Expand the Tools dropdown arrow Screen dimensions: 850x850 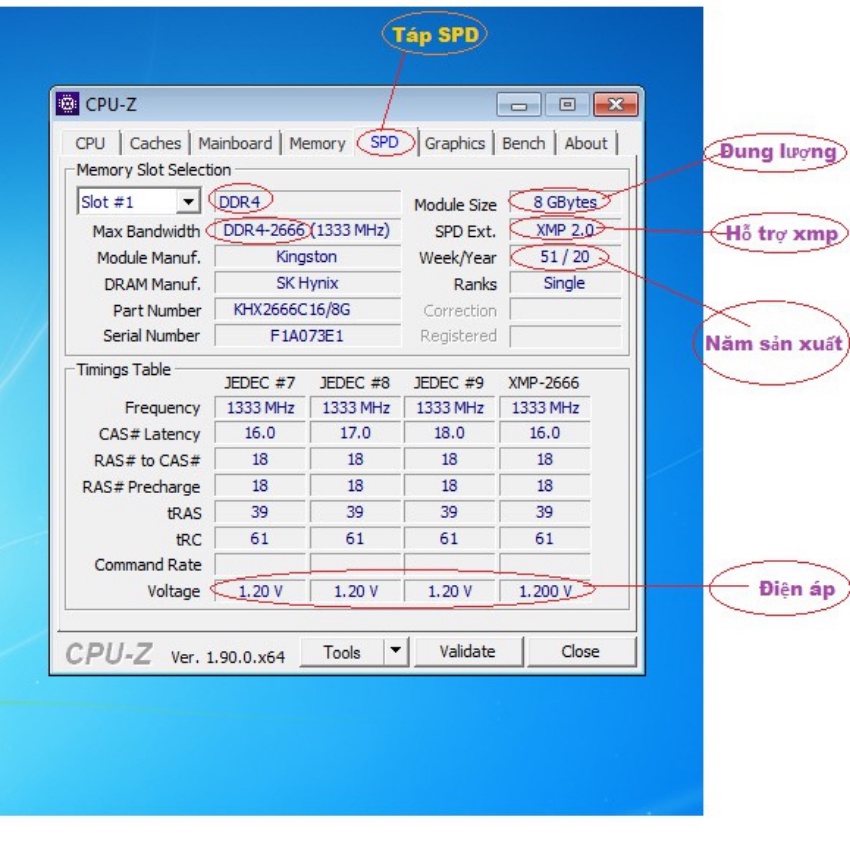(396, 652)
